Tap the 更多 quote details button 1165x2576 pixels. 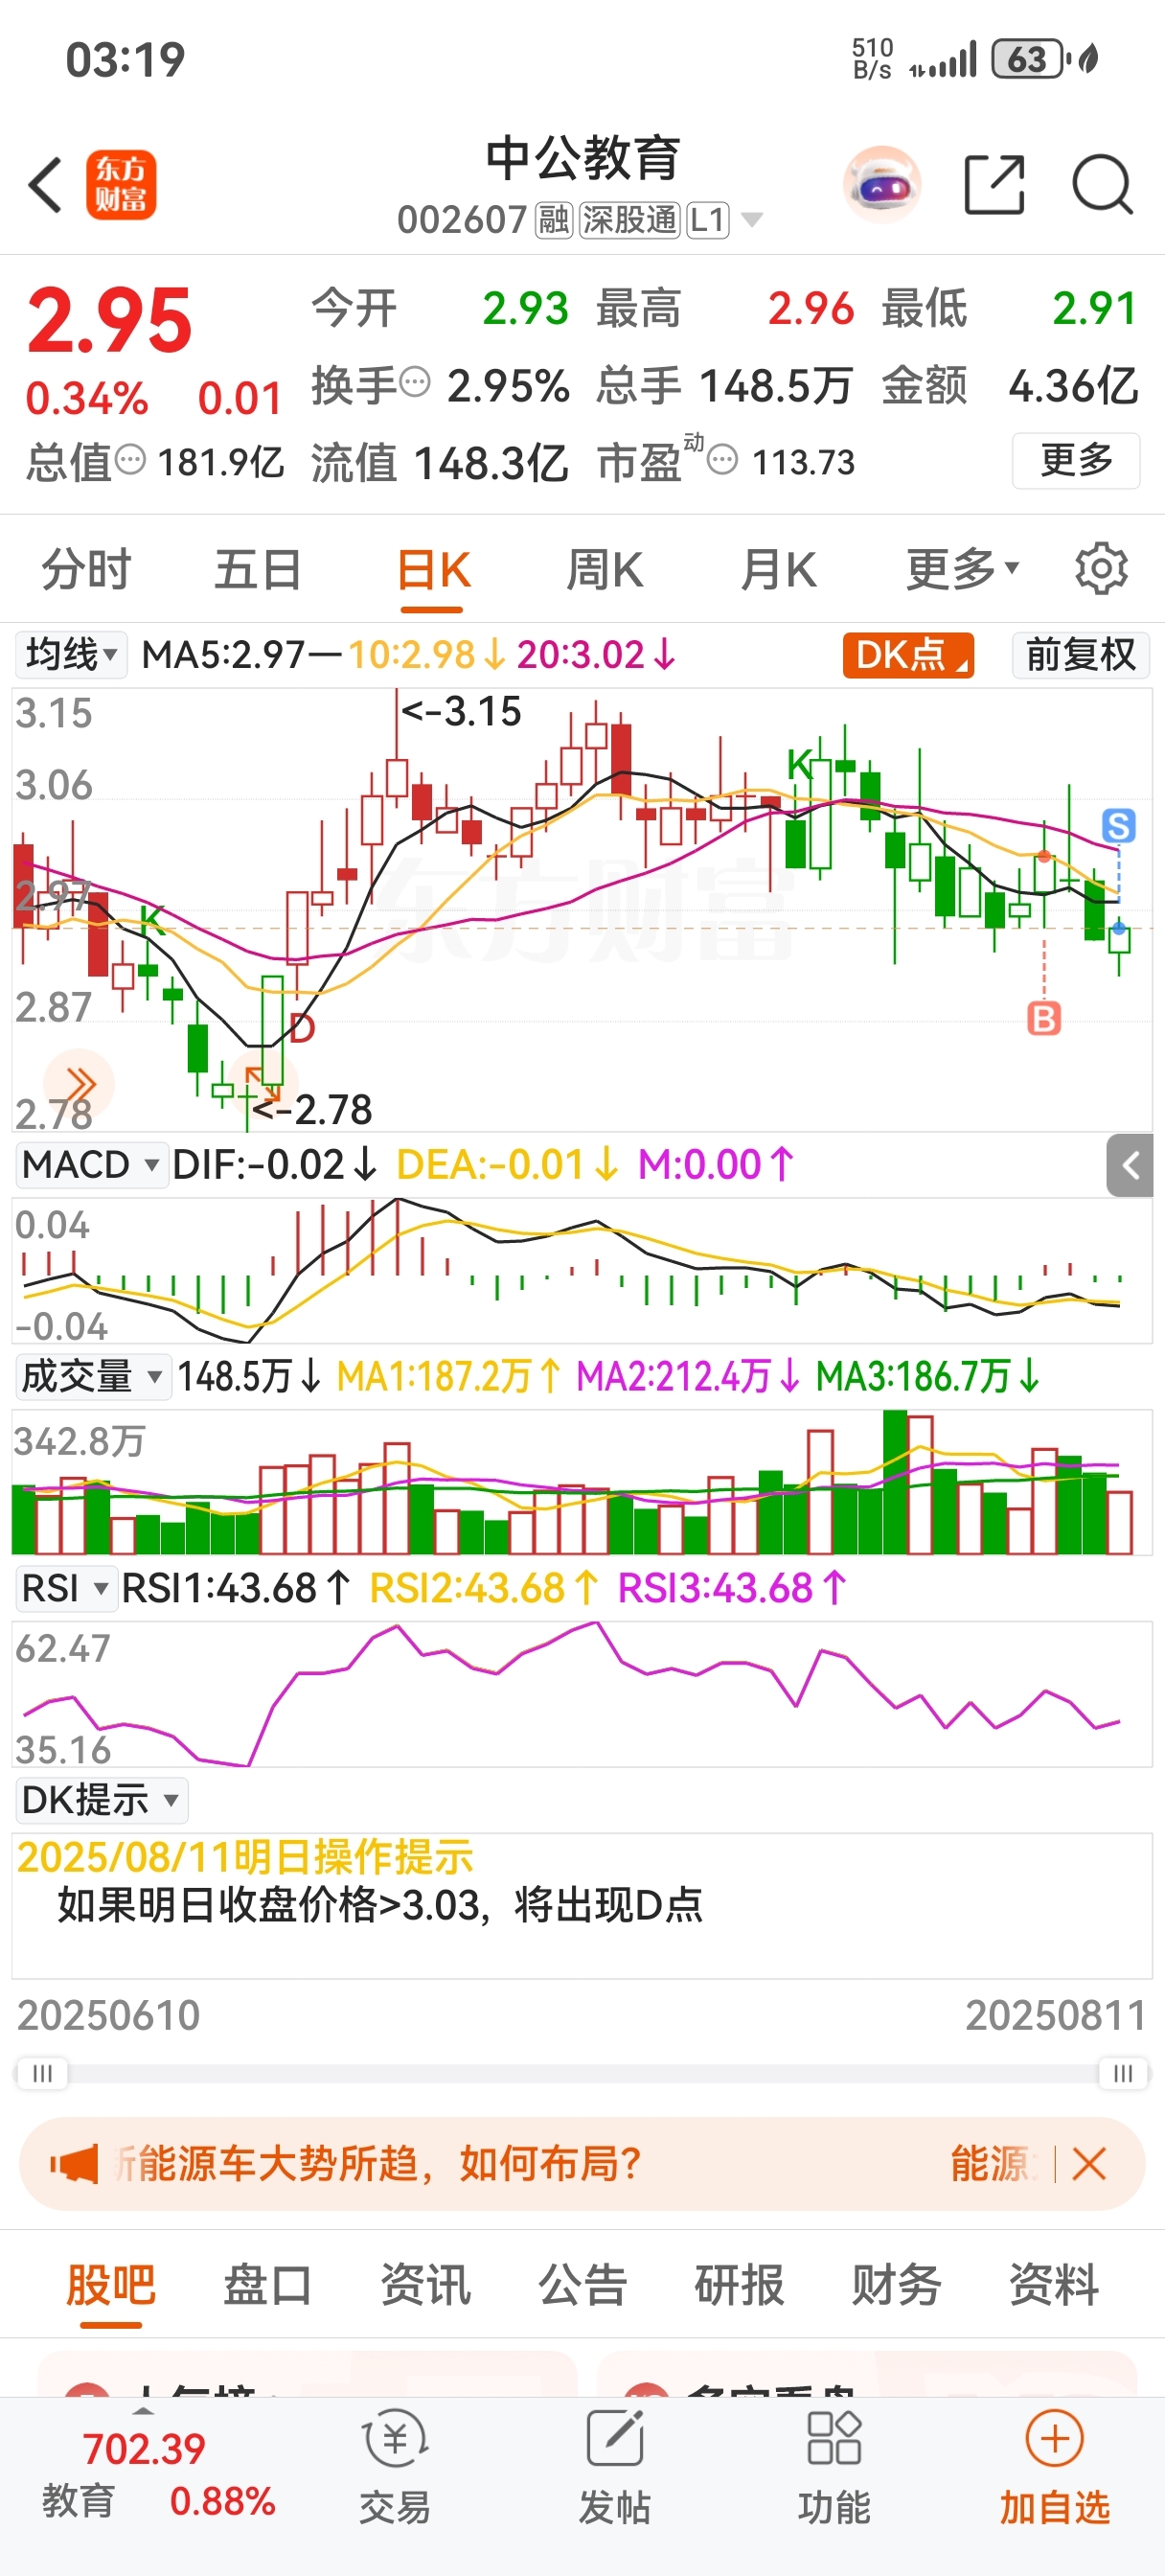coord(1076,460)
